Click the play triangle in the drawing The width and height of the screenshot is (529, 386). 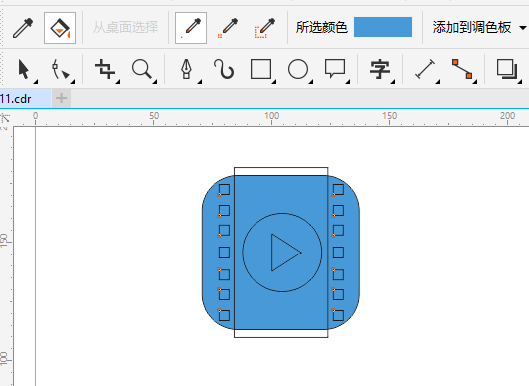click(x=285, y=252)
